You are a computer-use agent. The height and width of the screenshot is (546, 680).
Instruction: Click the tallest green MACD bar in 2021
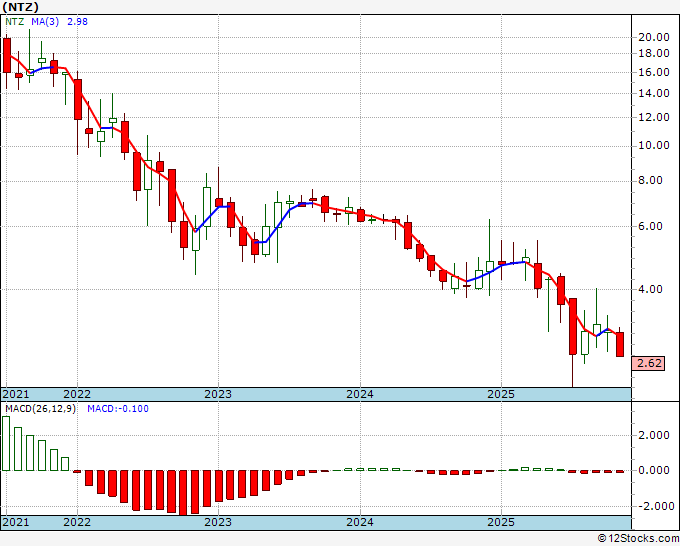(6, 443)
